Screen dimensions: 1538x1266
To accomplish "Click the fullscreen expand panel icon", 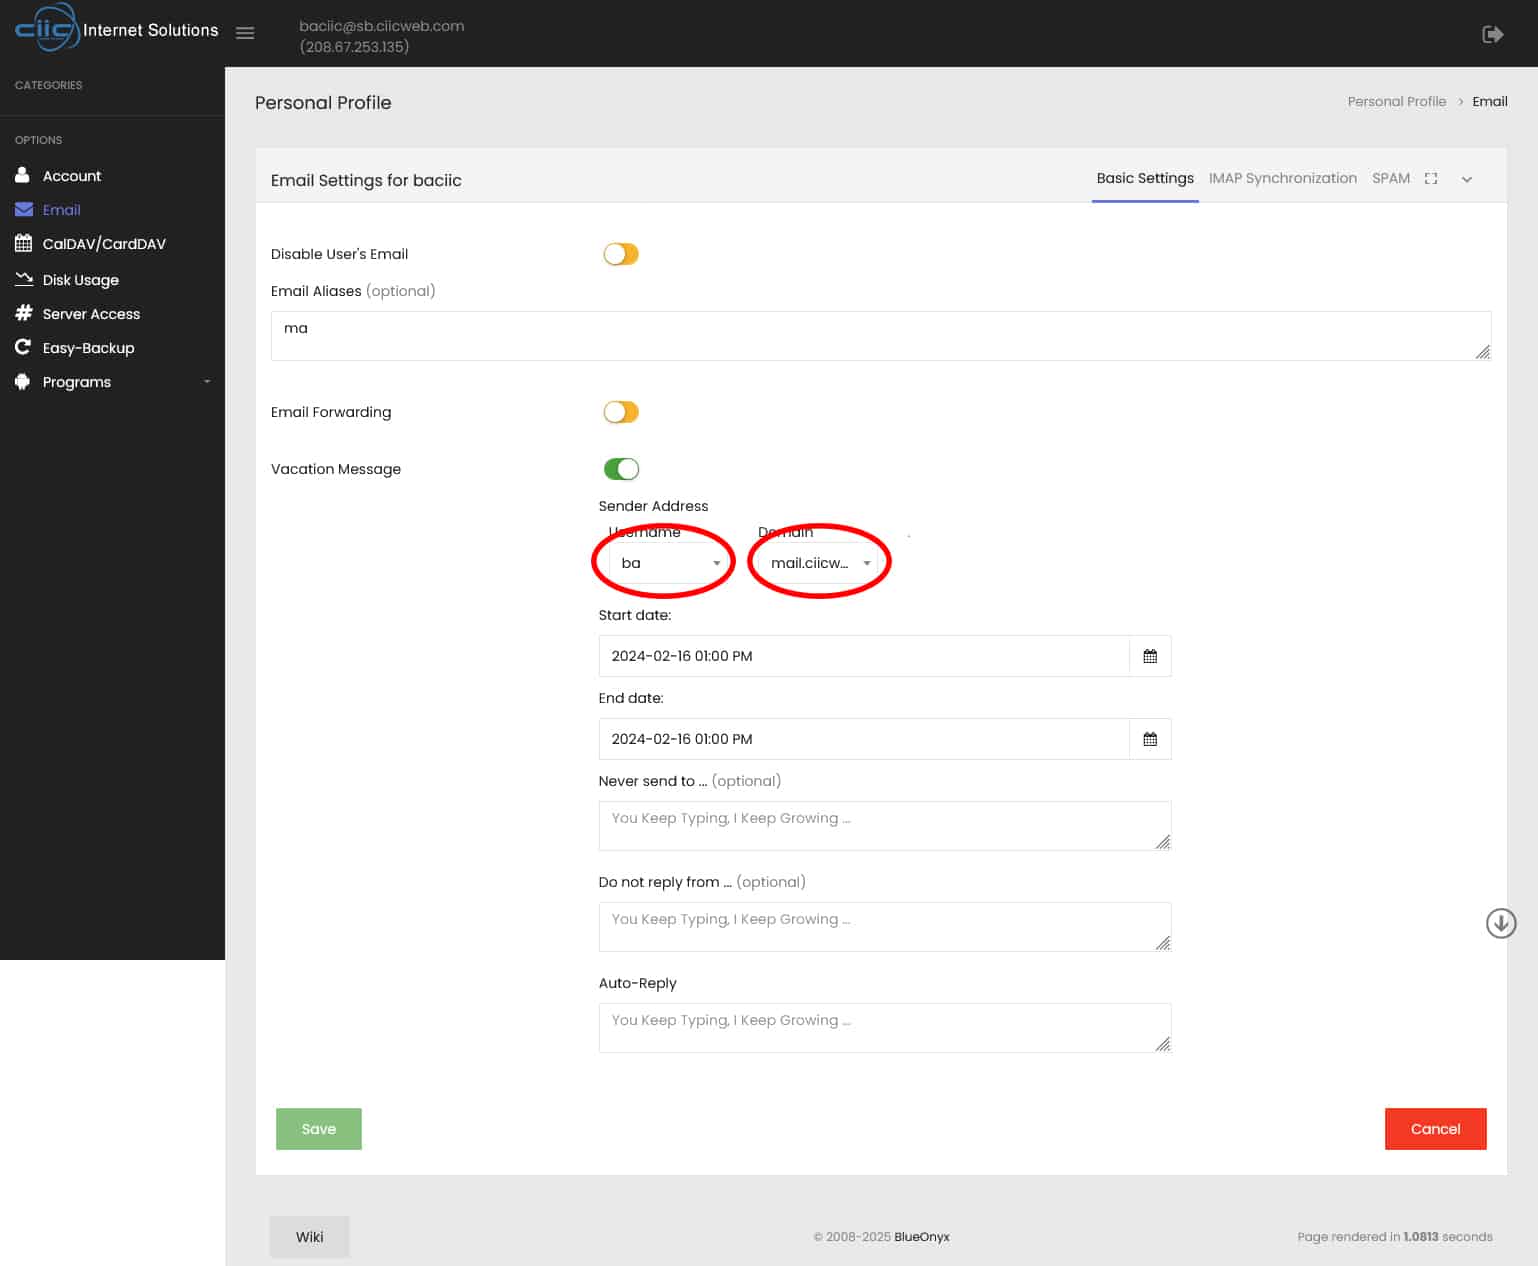I will coord(1431,178).
